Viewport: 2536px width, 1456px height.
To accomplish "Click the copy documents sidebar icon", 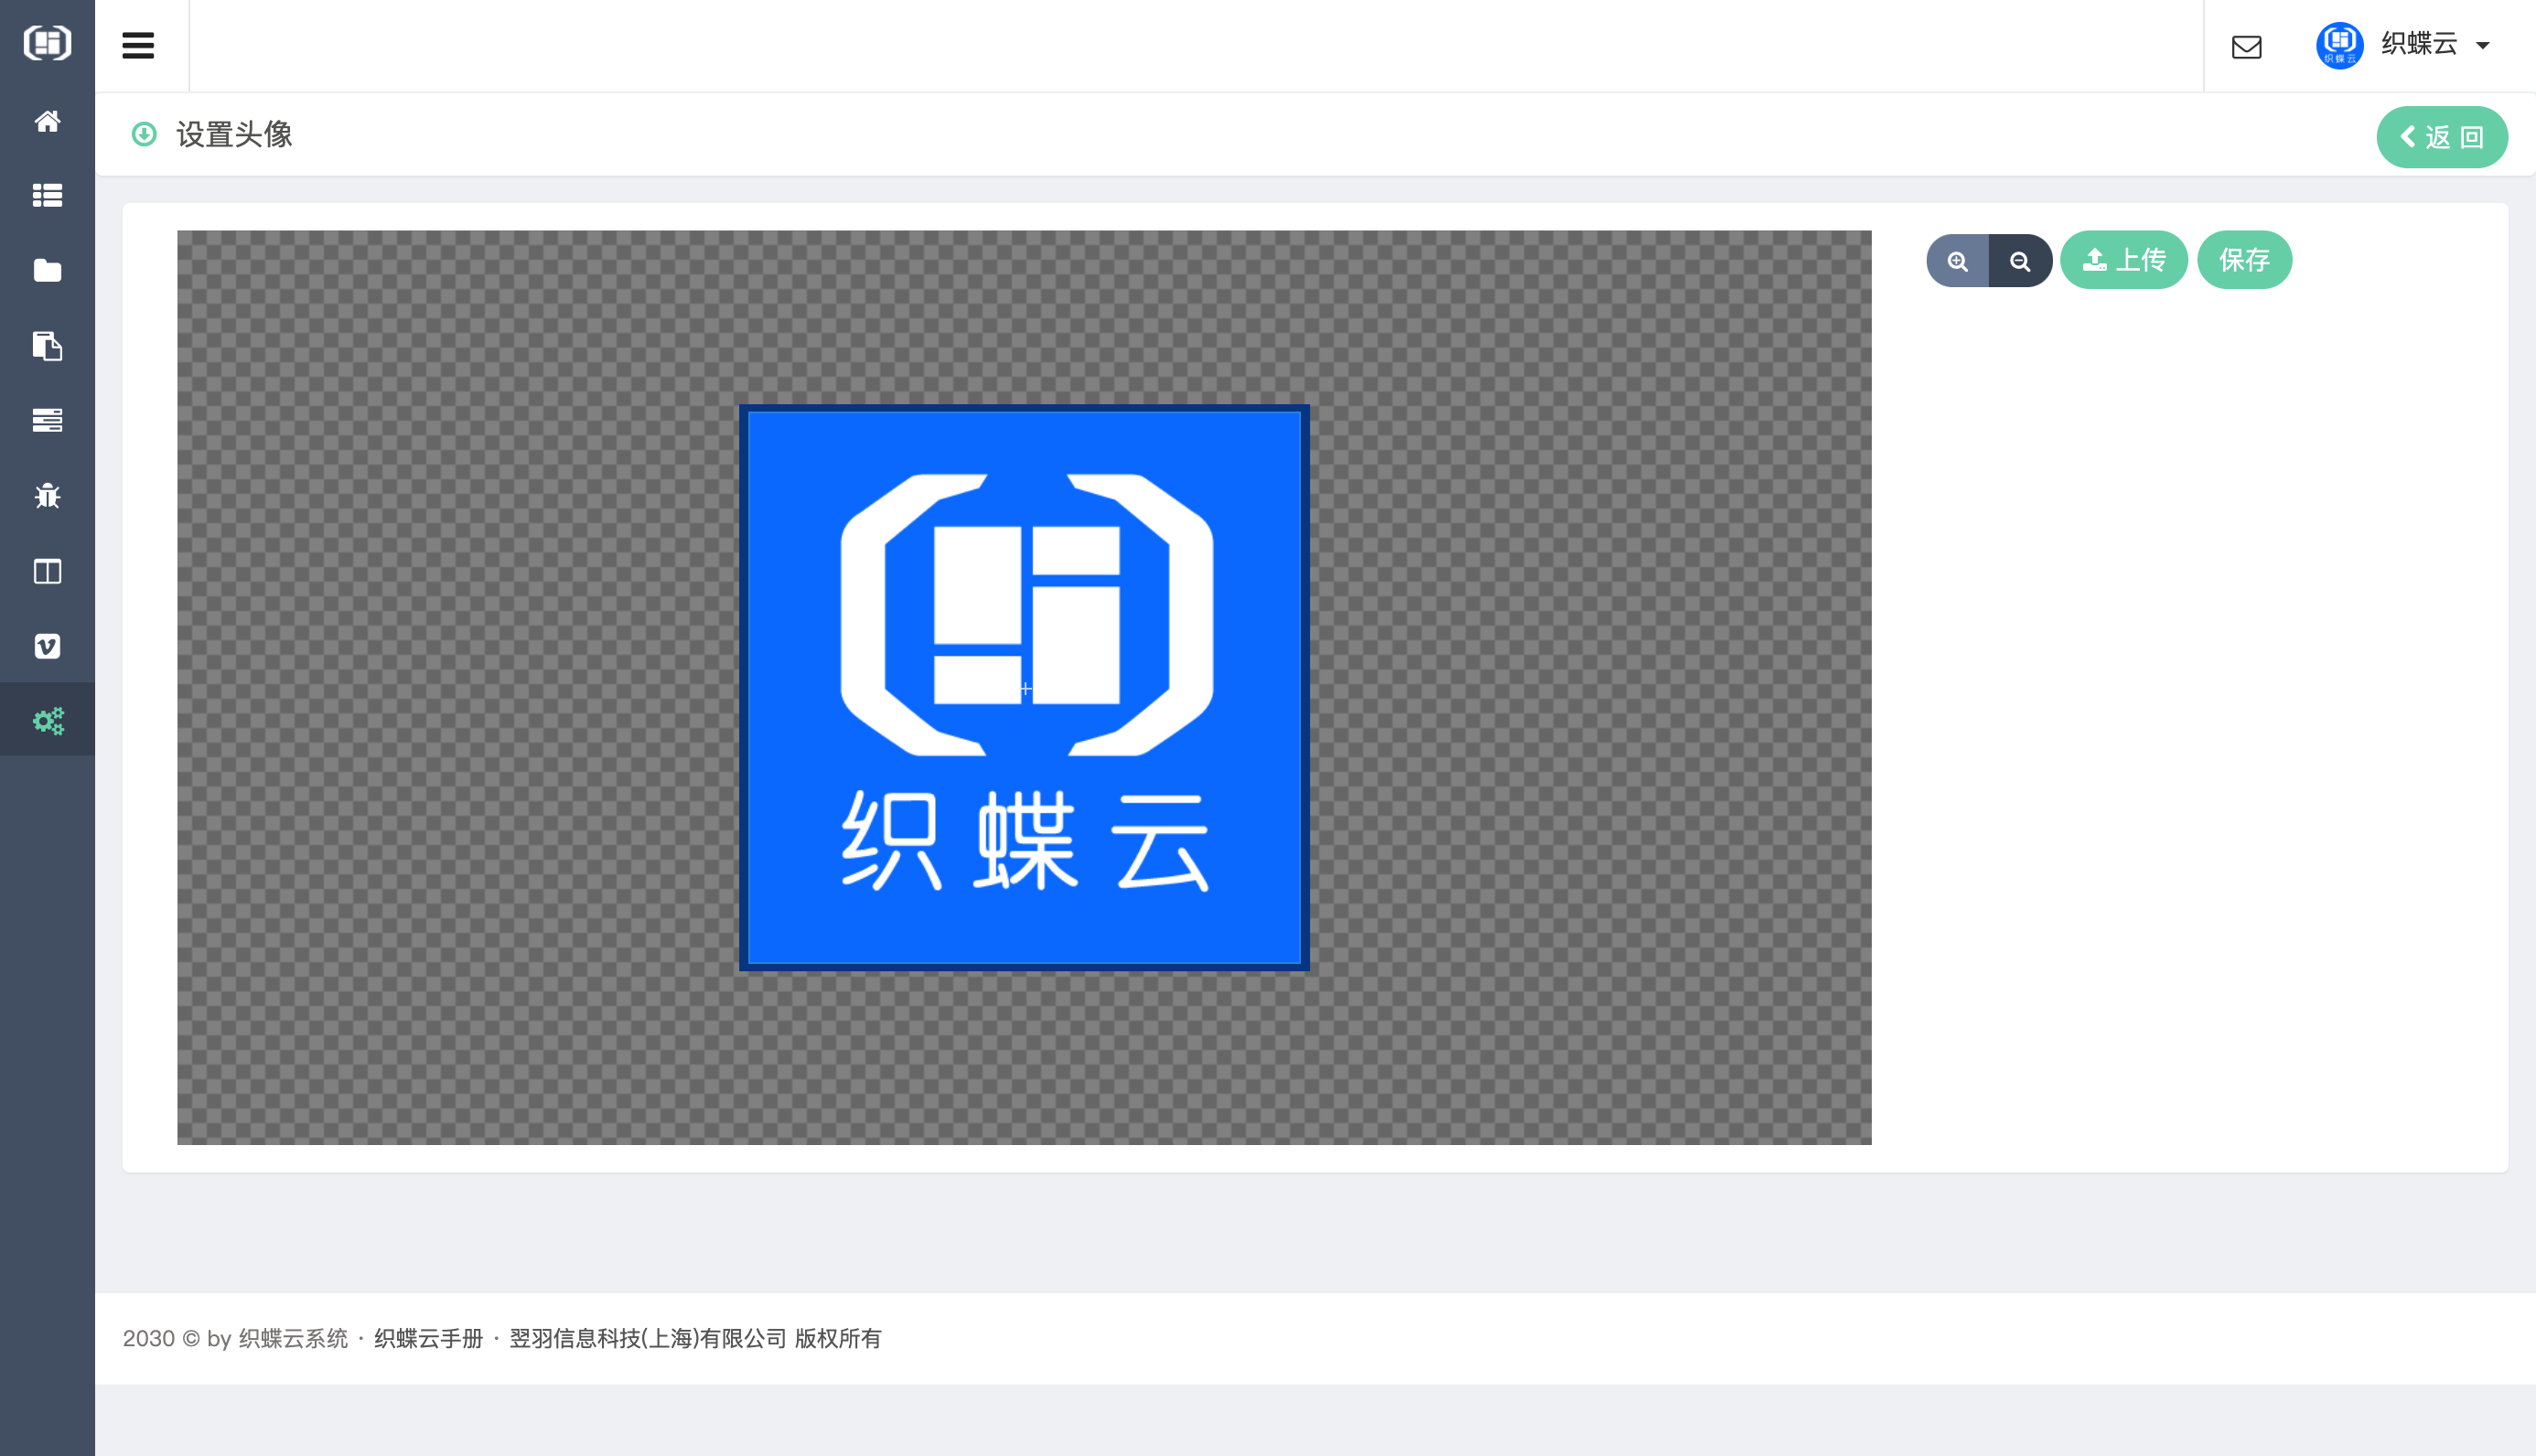I will pos(47,346).
